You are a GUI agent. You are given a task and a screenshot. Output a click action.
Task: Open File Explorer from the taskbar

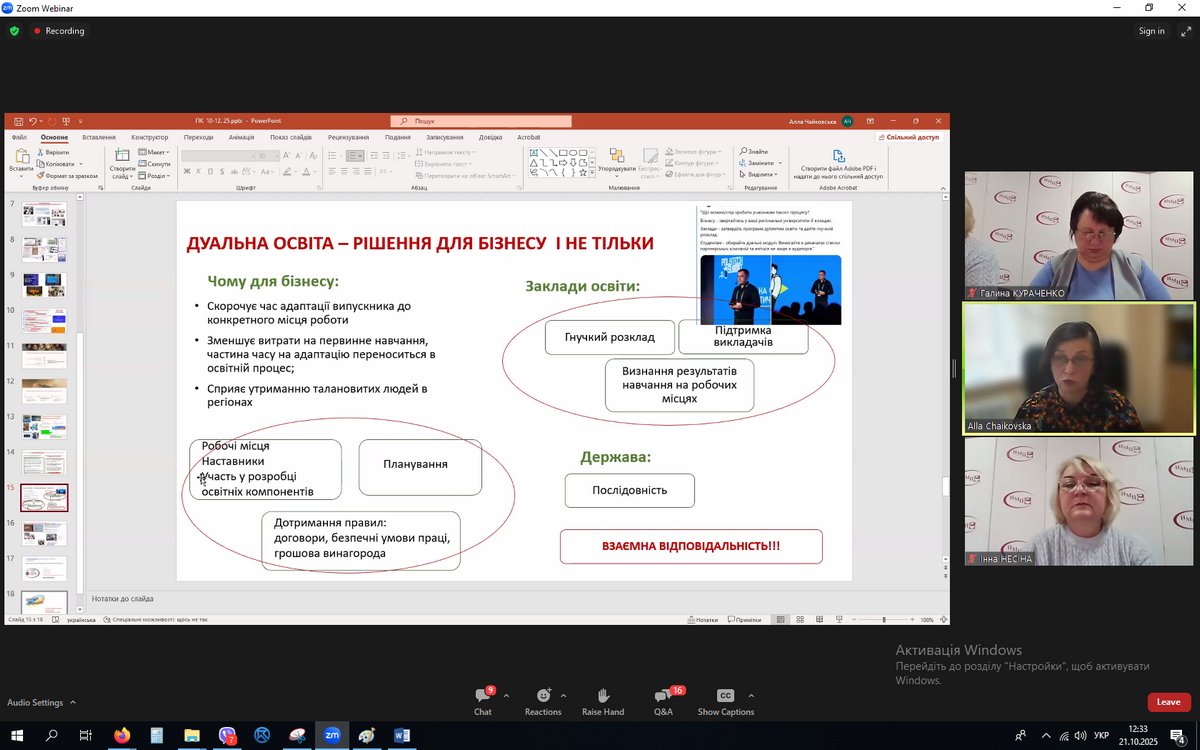point(192,735)
